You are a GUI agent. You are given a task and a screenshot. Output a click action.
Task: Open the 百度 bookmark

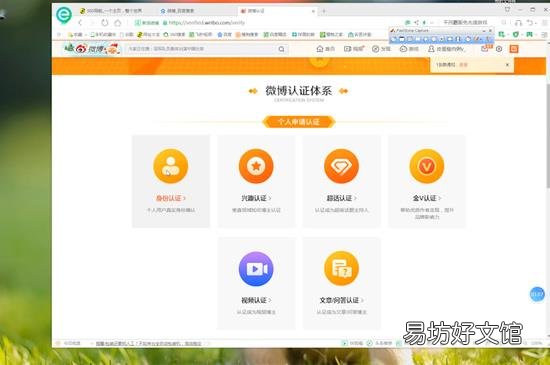(224, 34)
